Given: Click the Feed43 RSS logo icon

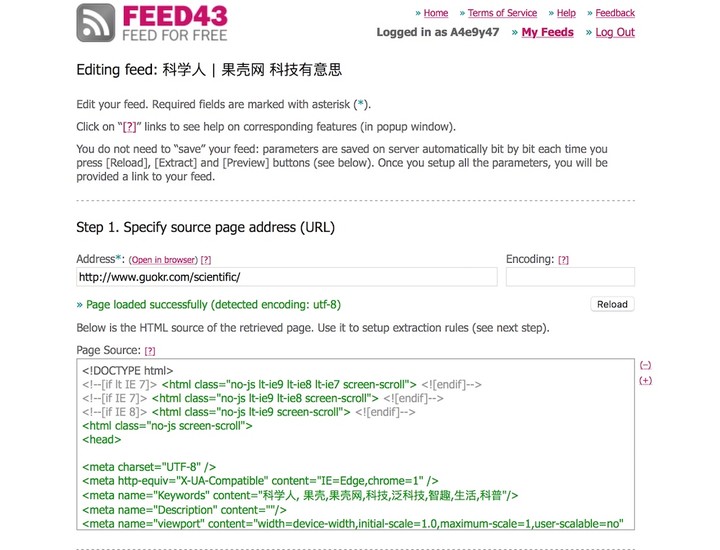Looking at the screenshot, I should tap(96, 23).
